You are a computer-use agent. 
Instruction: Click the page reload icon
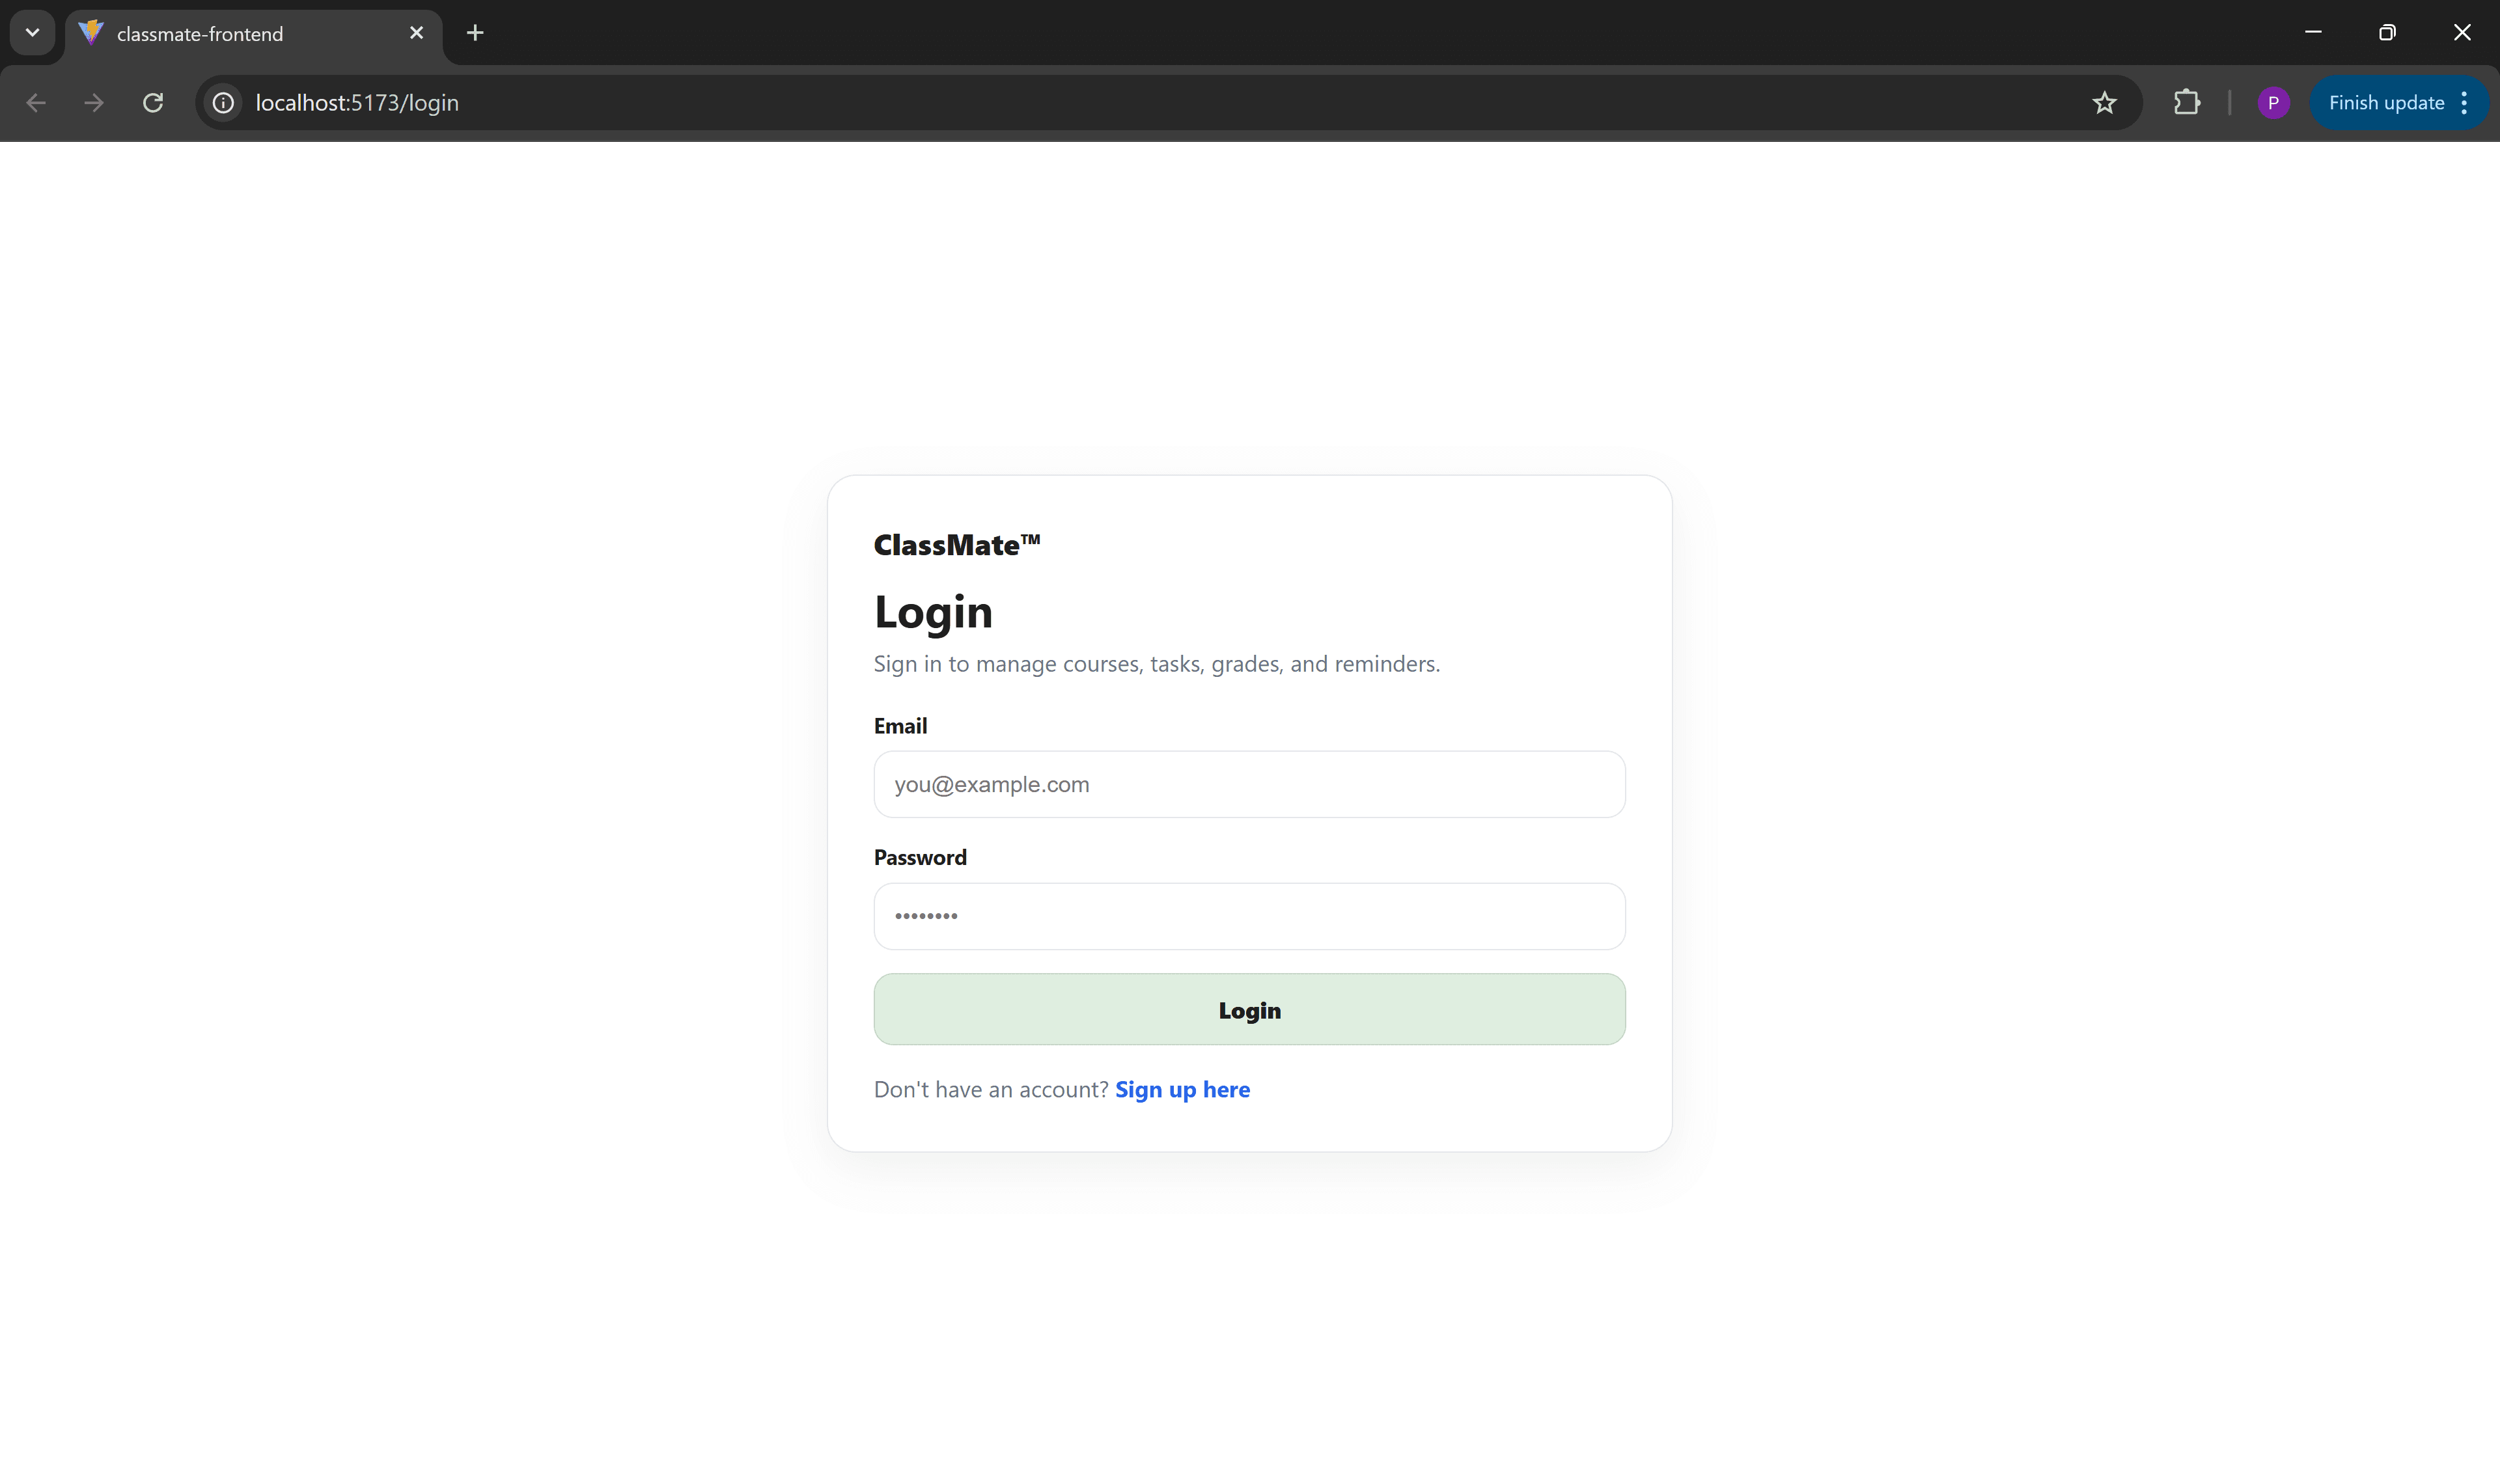(153, 102)
